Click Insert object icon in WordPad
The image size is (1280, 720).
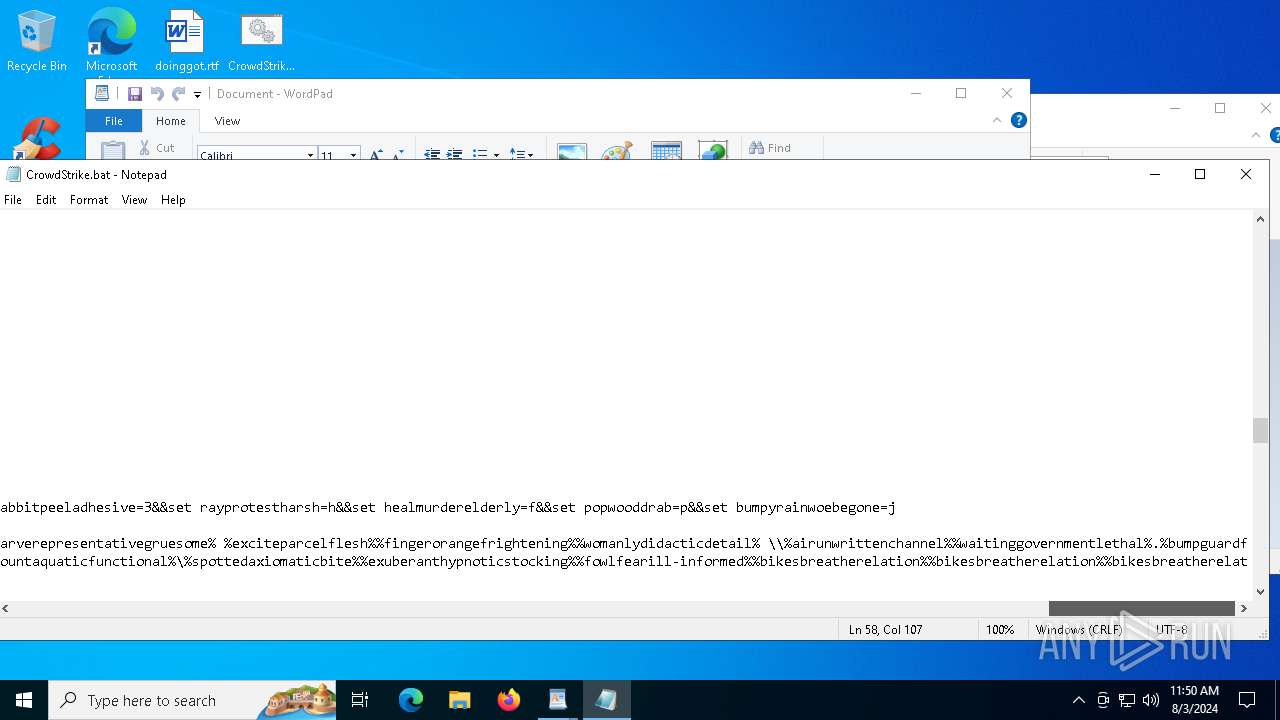point(712,150)
